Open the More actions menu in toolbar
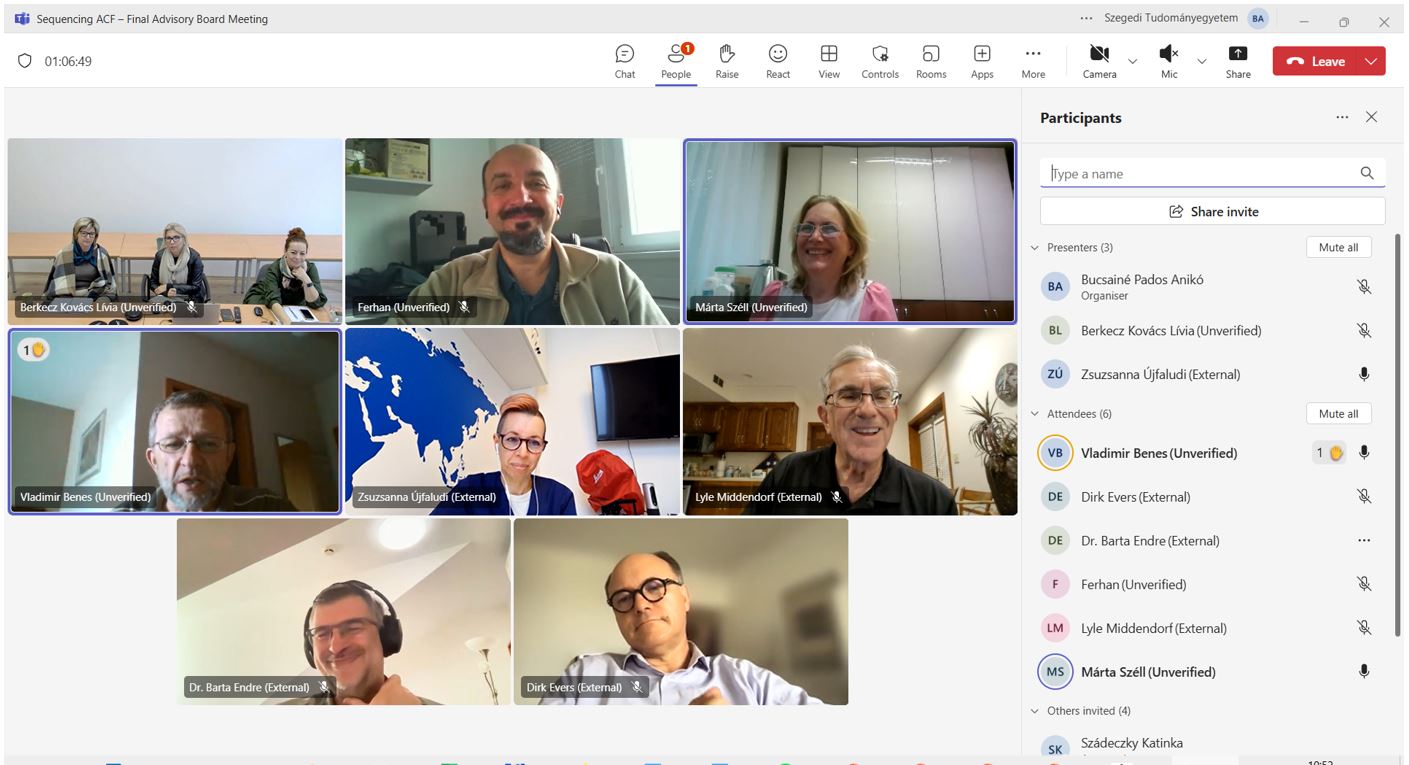This screenshot has height=765, width=1409. click(x=1033, y=61)
